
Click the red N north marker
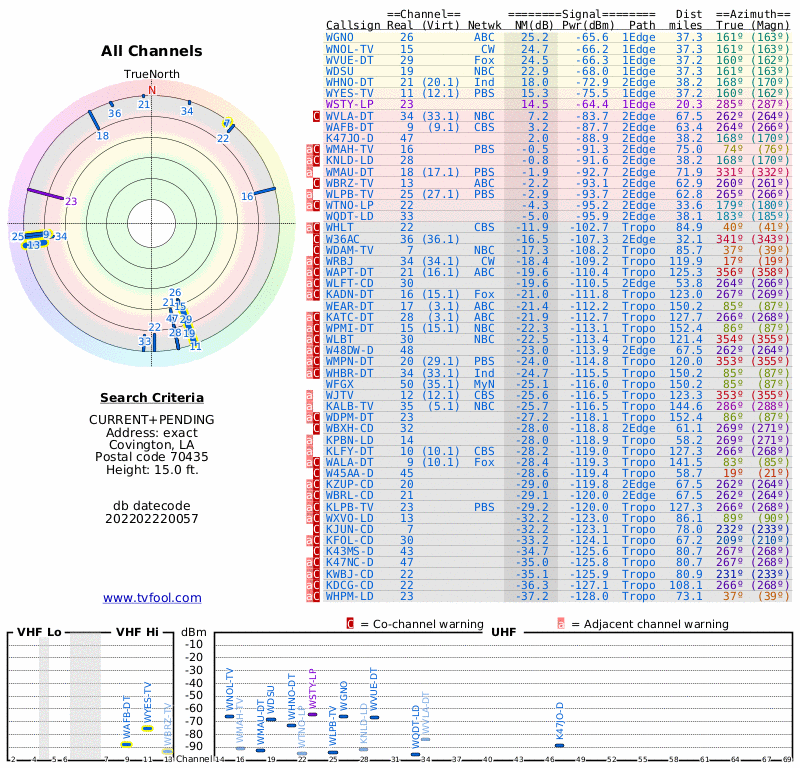click(152, 90)
